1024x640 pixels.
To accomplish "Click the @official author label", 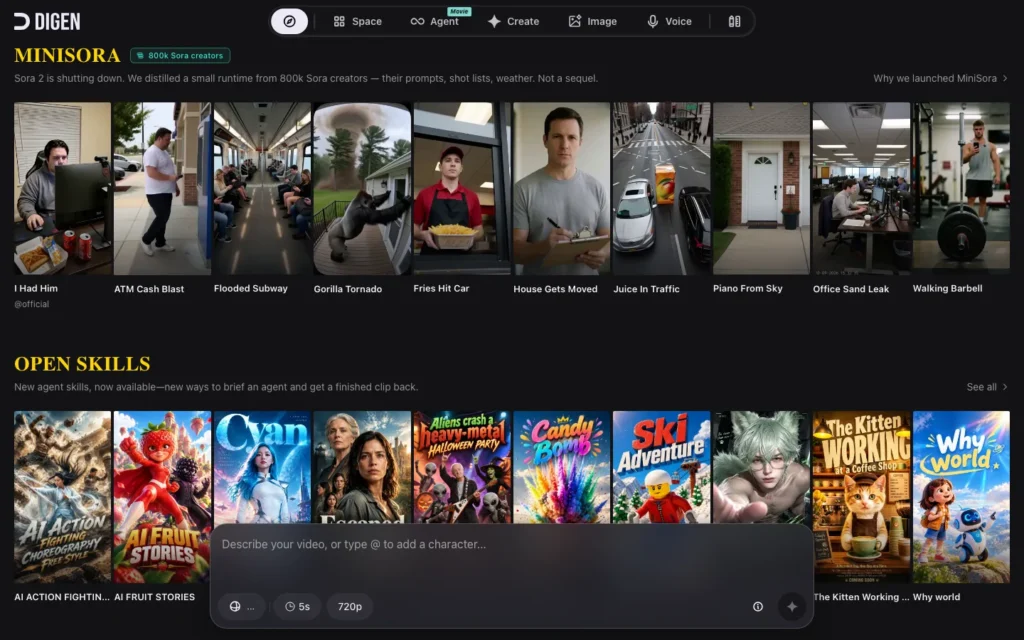I will (31, 304).
